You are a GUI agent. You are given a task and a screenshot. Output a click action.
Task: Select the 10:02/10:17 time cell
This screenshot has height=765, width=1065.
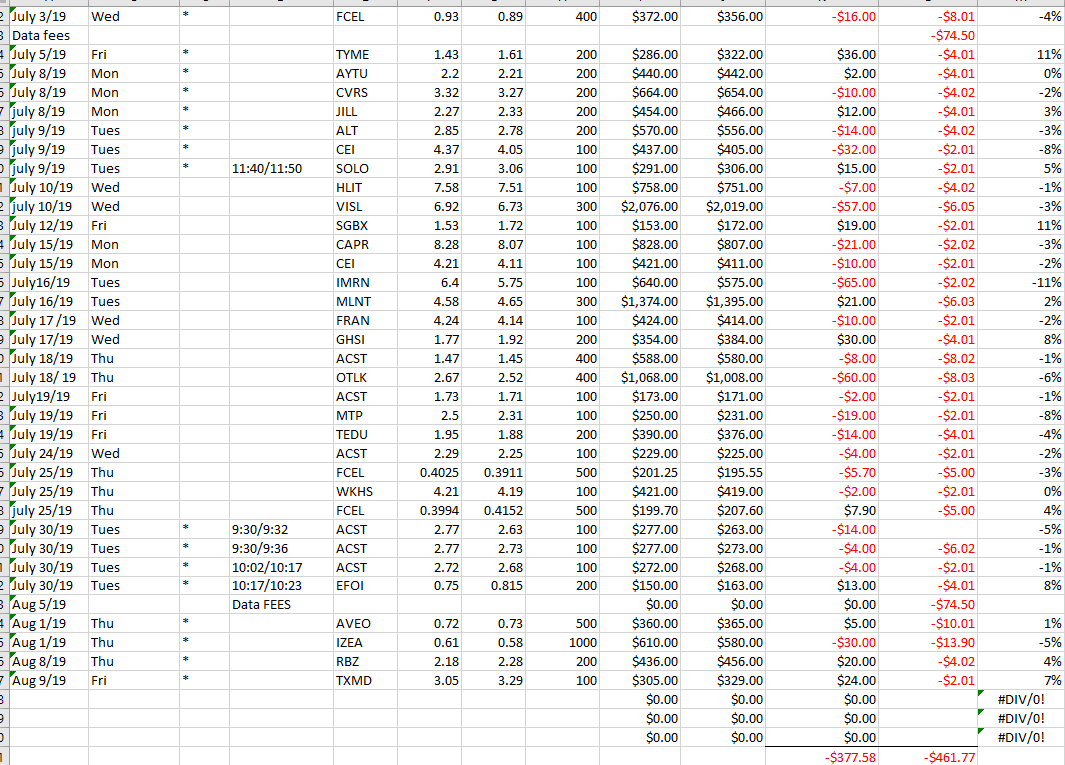point(281,568)
